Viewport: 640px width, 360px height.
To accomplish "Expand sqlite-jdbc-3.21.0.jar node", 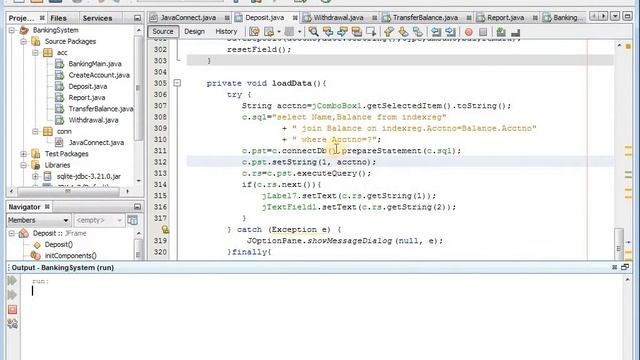I will click(x=36, y=176).
